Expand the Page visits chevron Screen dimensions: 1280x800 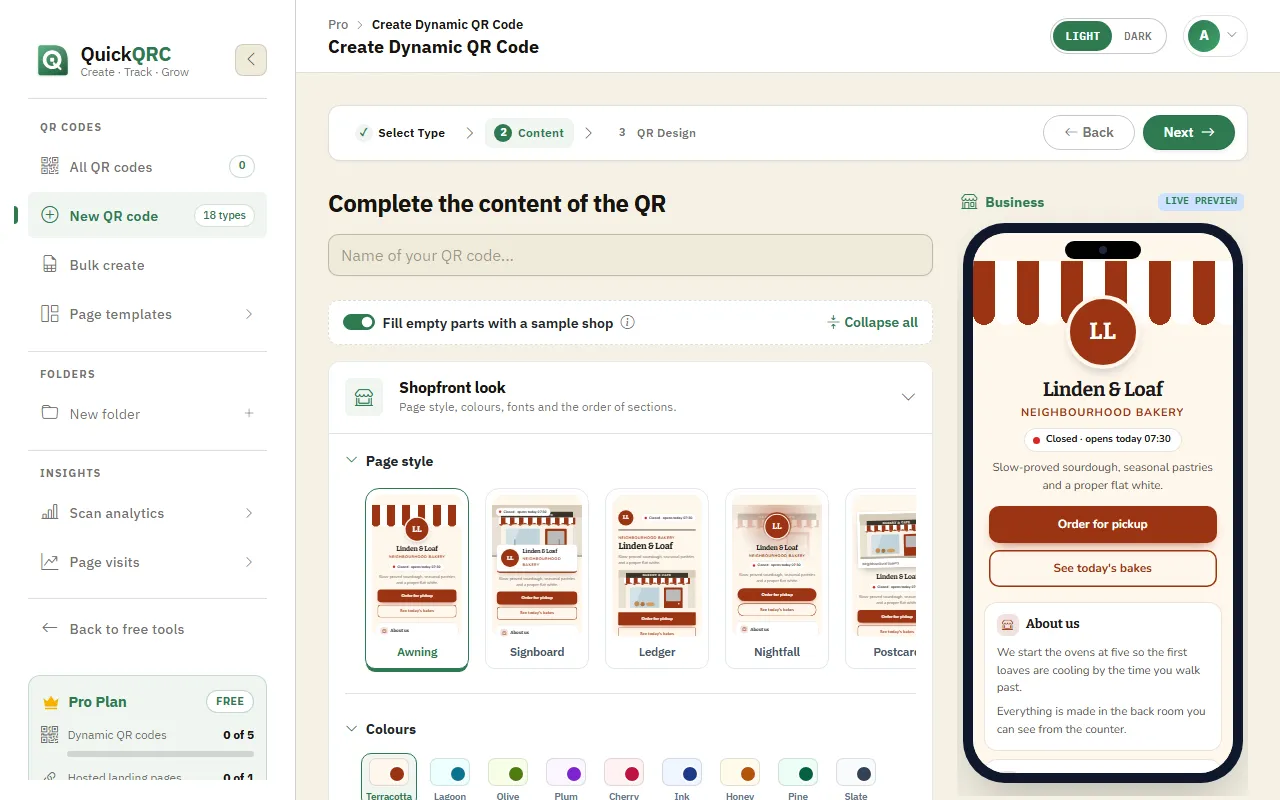(249, 562)
